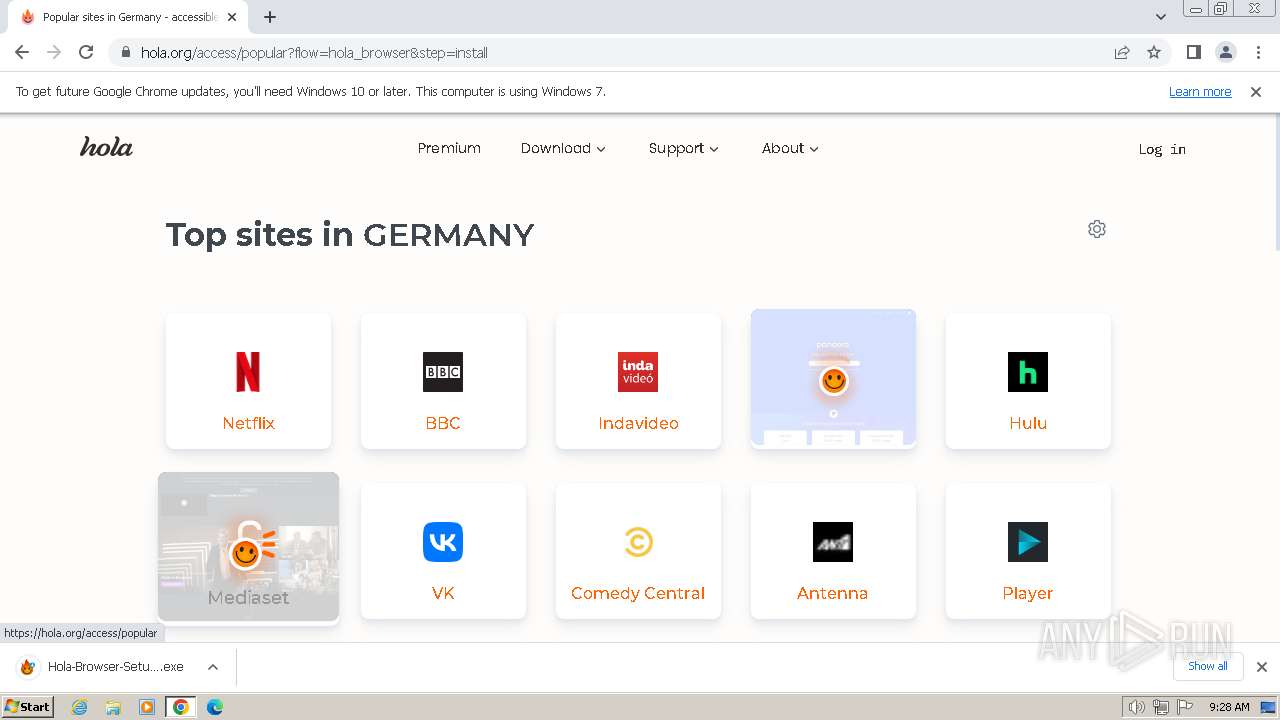Open the Pandora preview tile
The height and width of the screenshot is (720, 1280).
coord(833,377)
